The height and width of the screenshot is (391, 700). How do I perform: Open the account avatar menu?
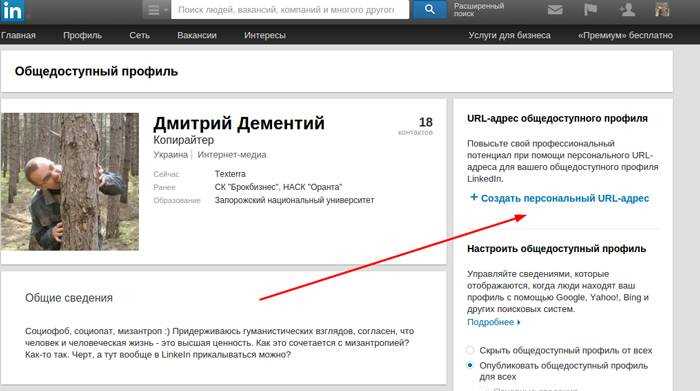coord(662,9)
